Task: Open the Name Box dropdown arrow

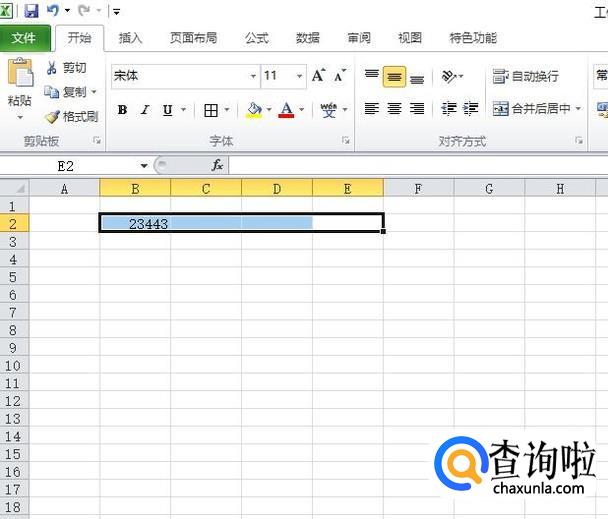Action: [144, 166]
